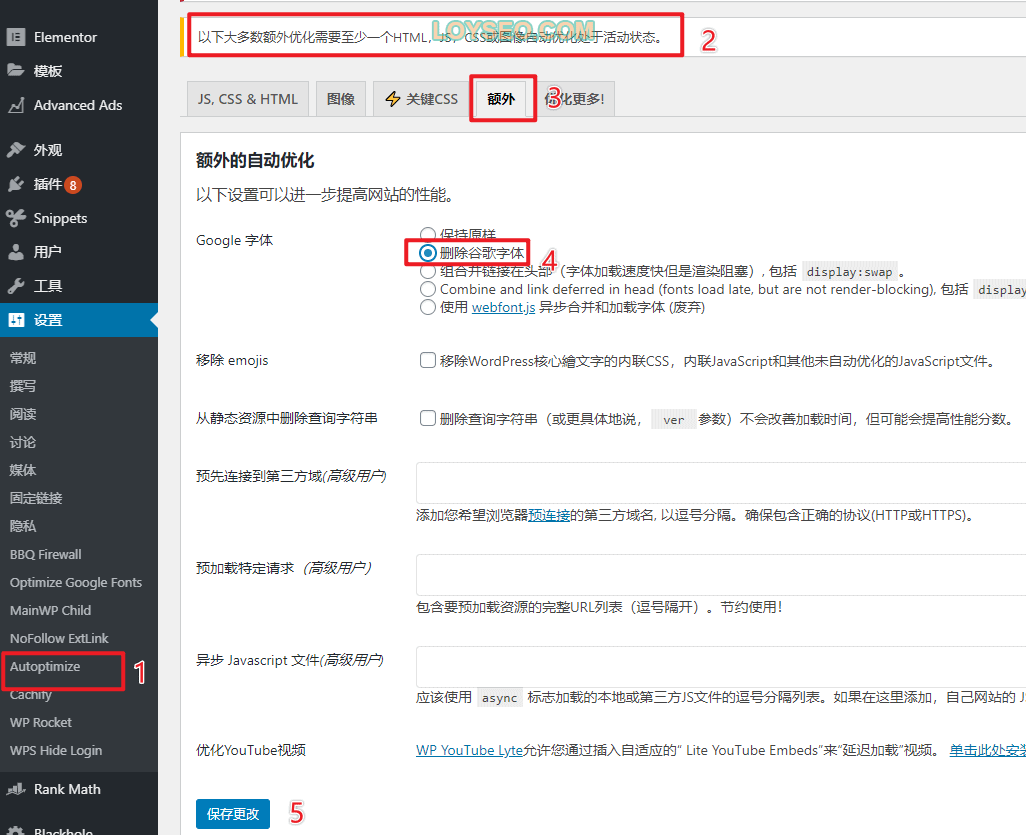Screen dimensions: 1026x835
Task: Switch to the 额外 tab
Action: [501, 99]
